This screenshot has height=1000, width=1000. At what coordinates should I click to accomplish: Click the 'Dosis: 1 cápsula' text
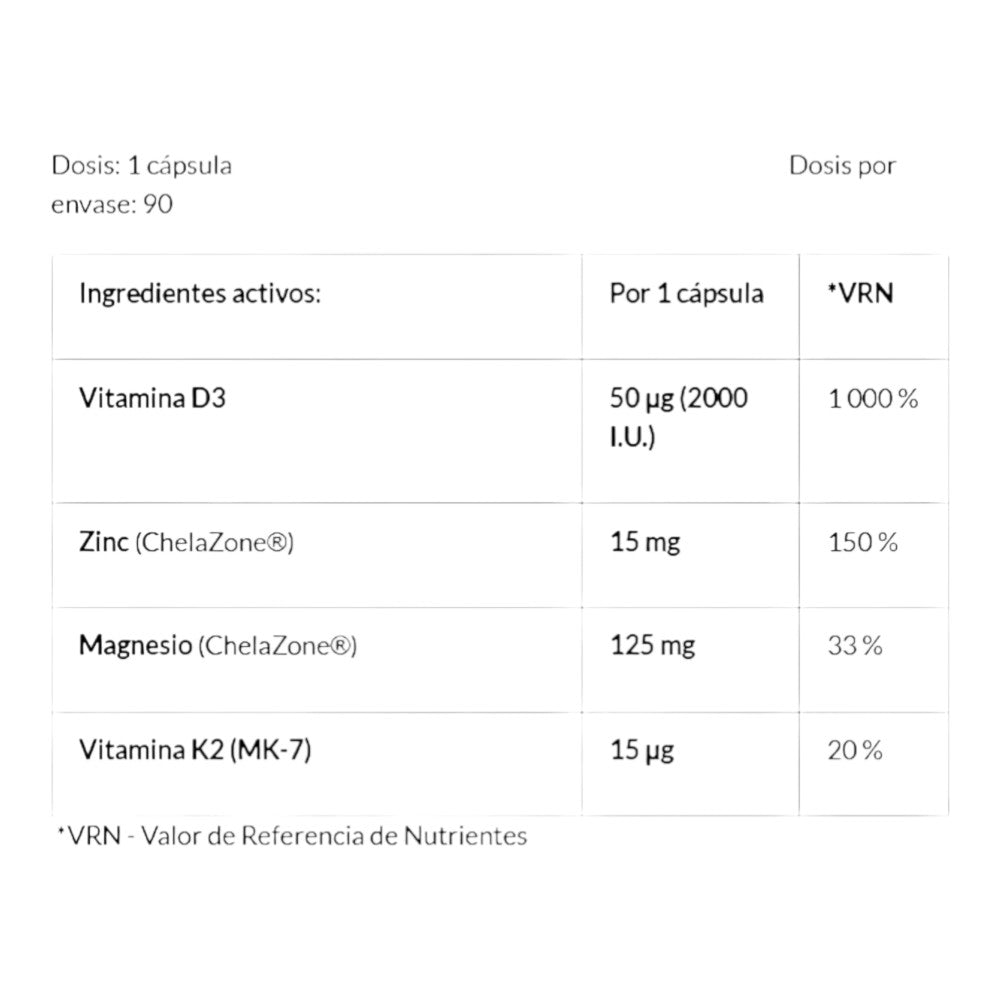pos(142,165)
